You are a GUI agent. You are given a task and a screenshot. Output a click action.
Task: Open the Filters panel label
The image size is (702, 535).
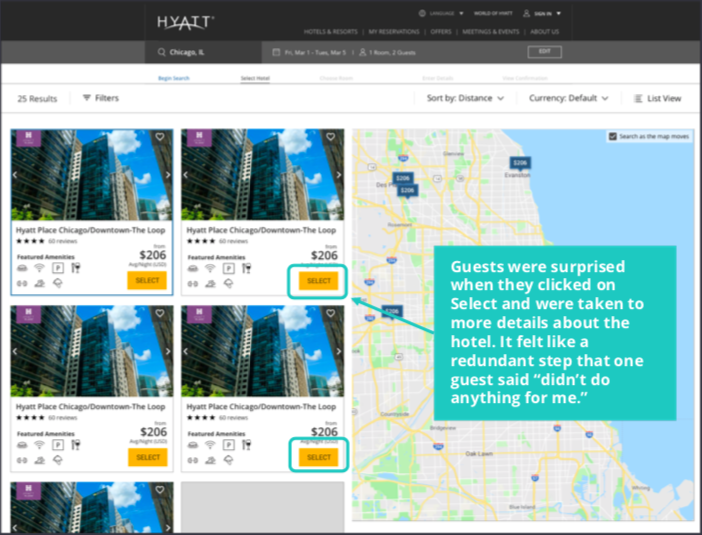click(107, 98)
